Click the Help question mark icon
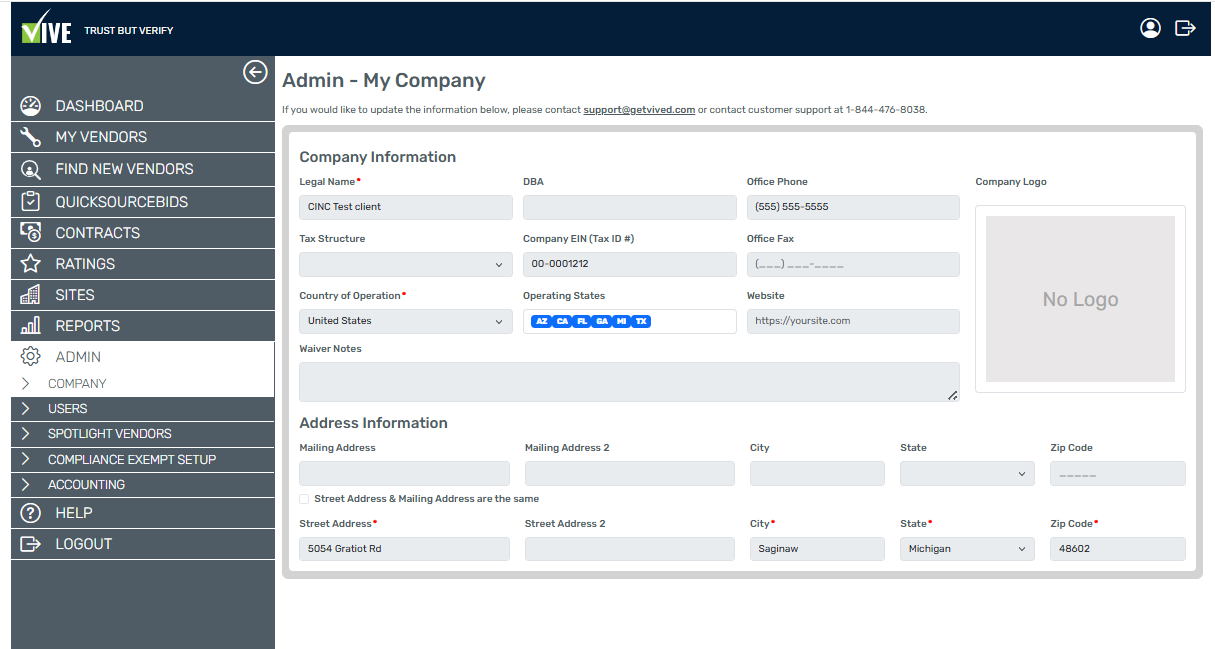Image resolution: width=1215 pixels, height=649 pixels. point(31,513)
